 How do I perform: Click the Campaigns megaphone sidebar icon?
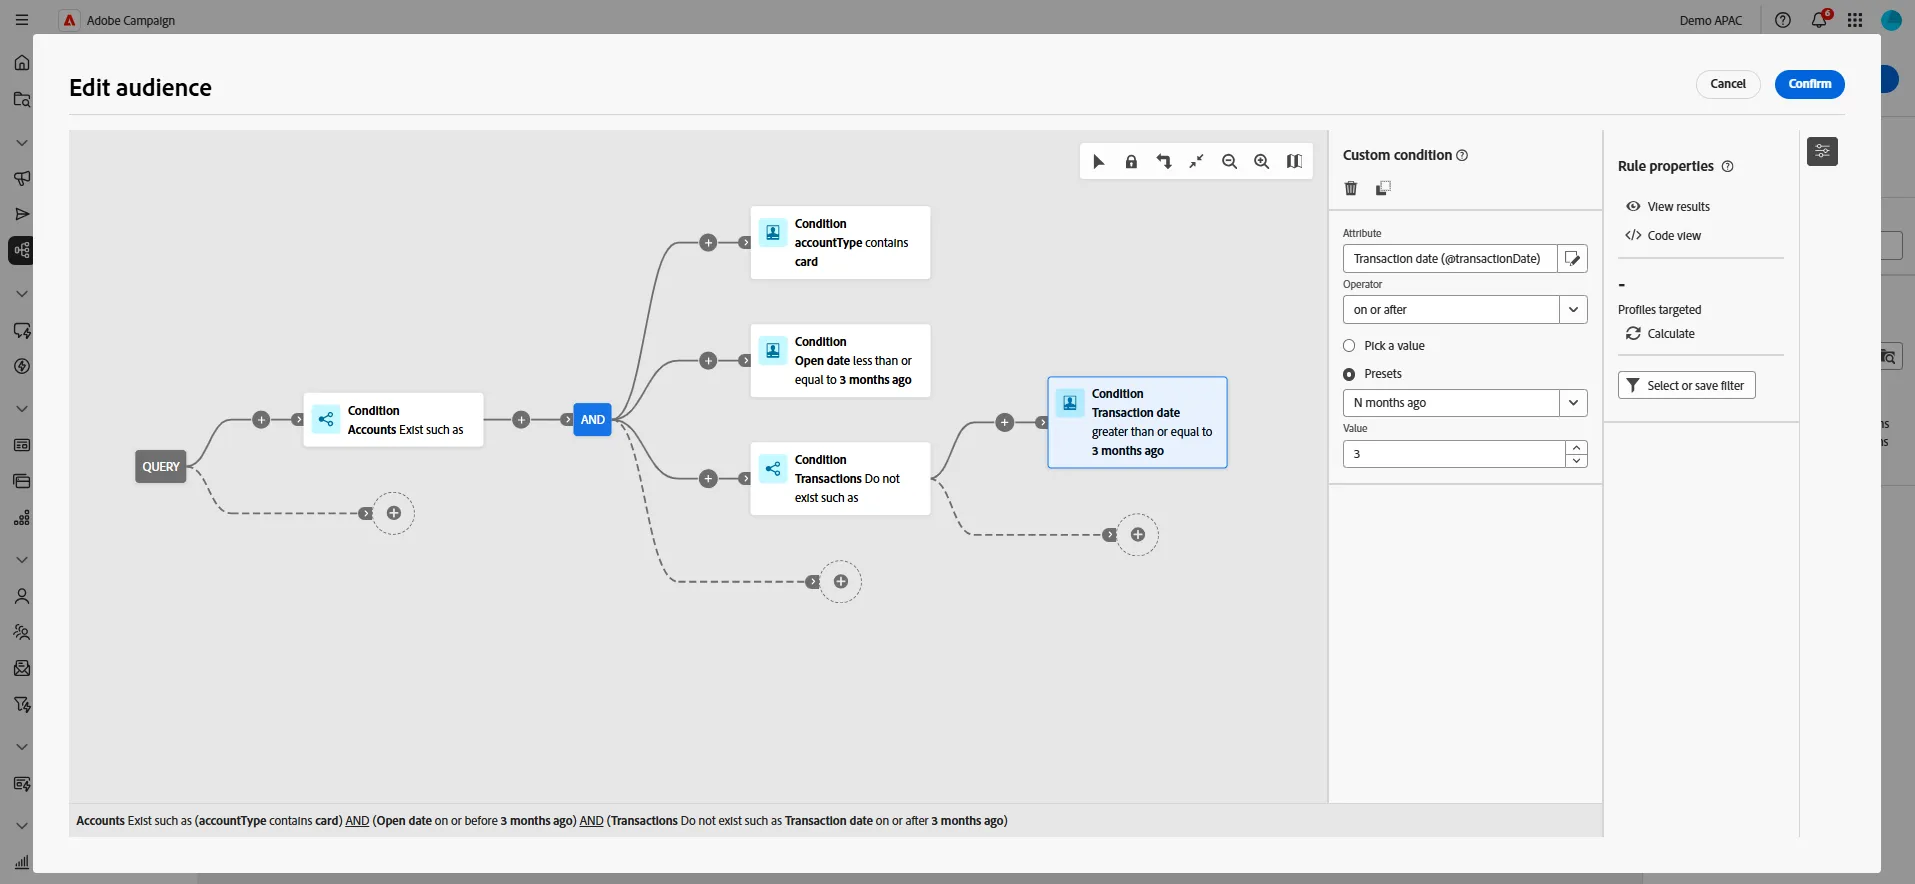22,179
